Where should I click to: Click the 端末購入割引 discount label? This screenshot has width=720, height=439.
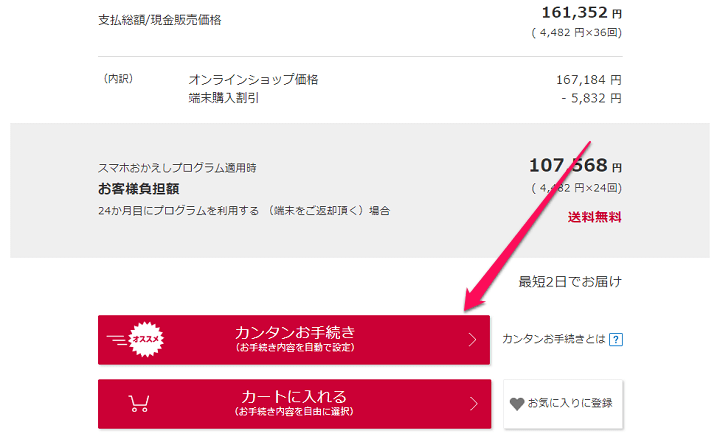[x=224, y=98]
